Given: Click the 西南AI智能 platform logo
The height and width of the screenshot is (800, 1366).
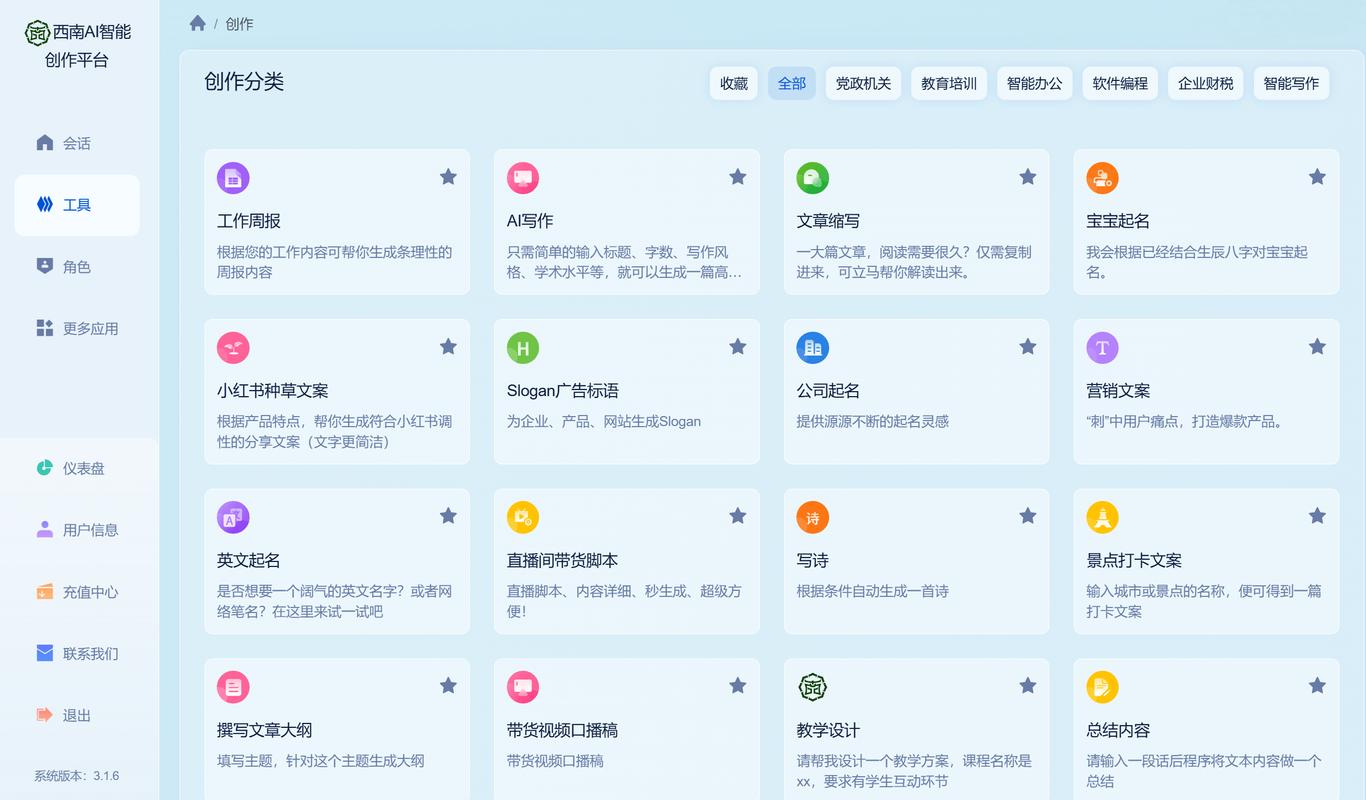Looking at the screenshot, I should pos(37,32).
